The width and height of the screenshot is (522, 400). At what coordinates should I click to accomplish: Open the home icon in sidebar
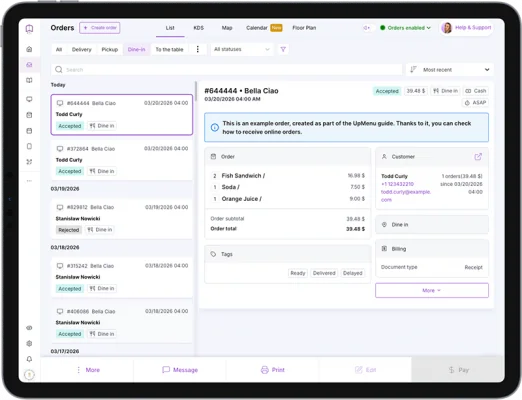coord(29,49)
